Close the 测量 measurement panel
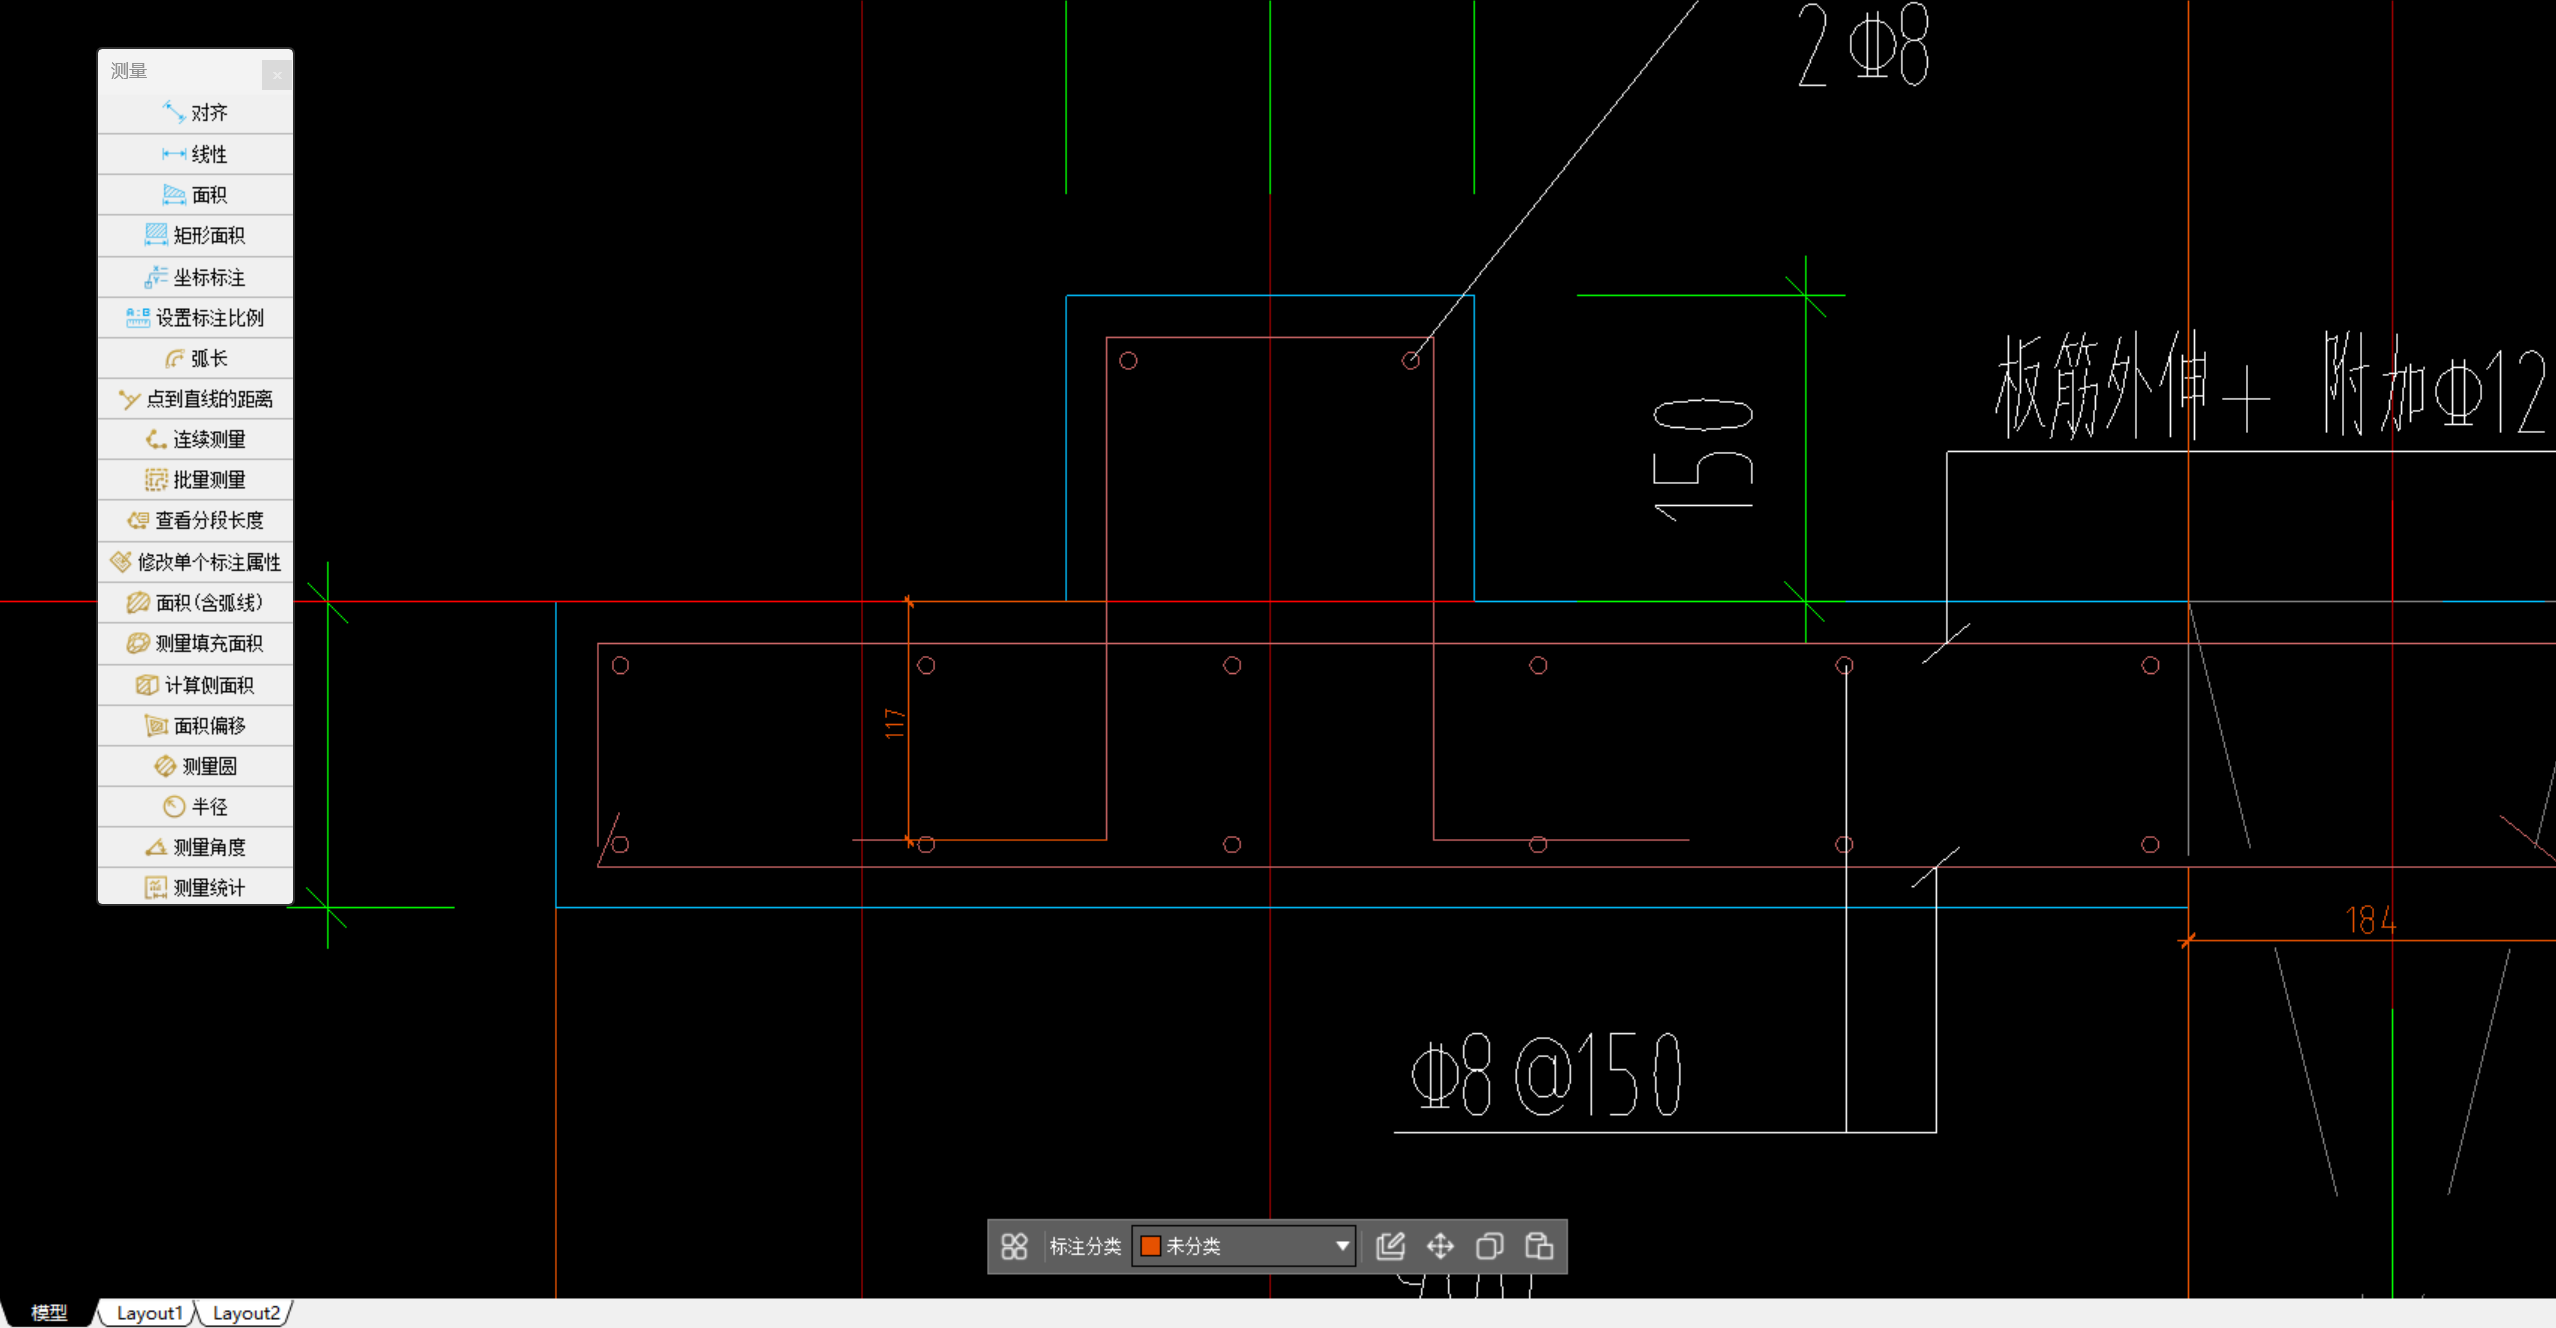Screen dimensions: 2556x1328 tap(277, 74)
